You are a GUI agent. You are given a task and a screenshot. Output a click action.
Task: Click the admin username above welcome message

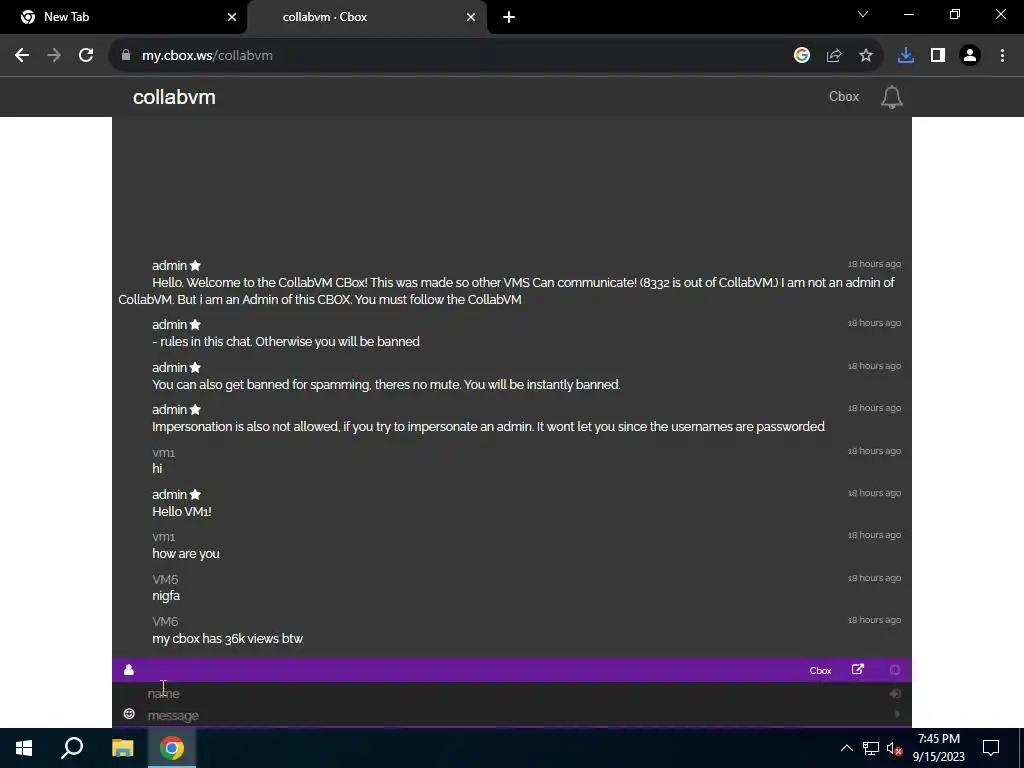(x=169, y=266)
